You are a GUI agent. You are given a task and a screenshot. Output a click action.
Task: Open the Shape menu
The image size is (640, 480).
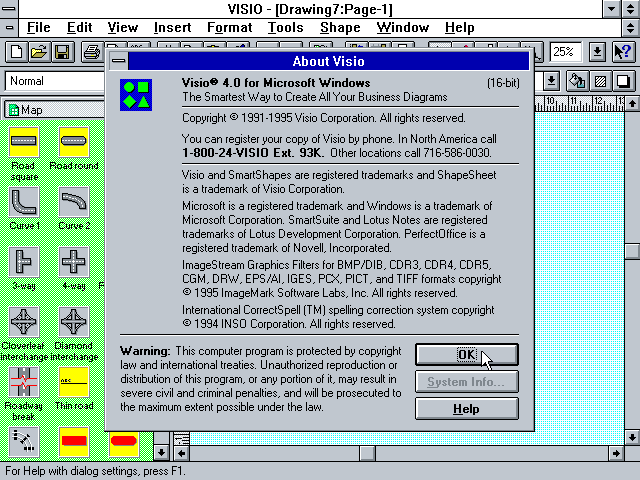tap(340, 28)
